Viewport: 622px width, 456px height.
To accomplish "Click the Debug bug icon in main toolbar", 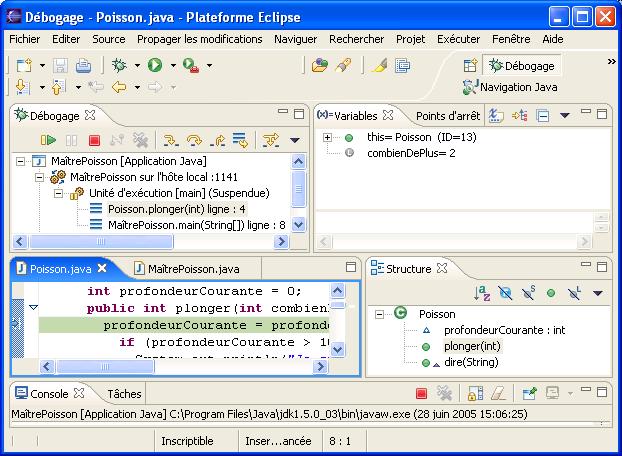I will [120, 65].
